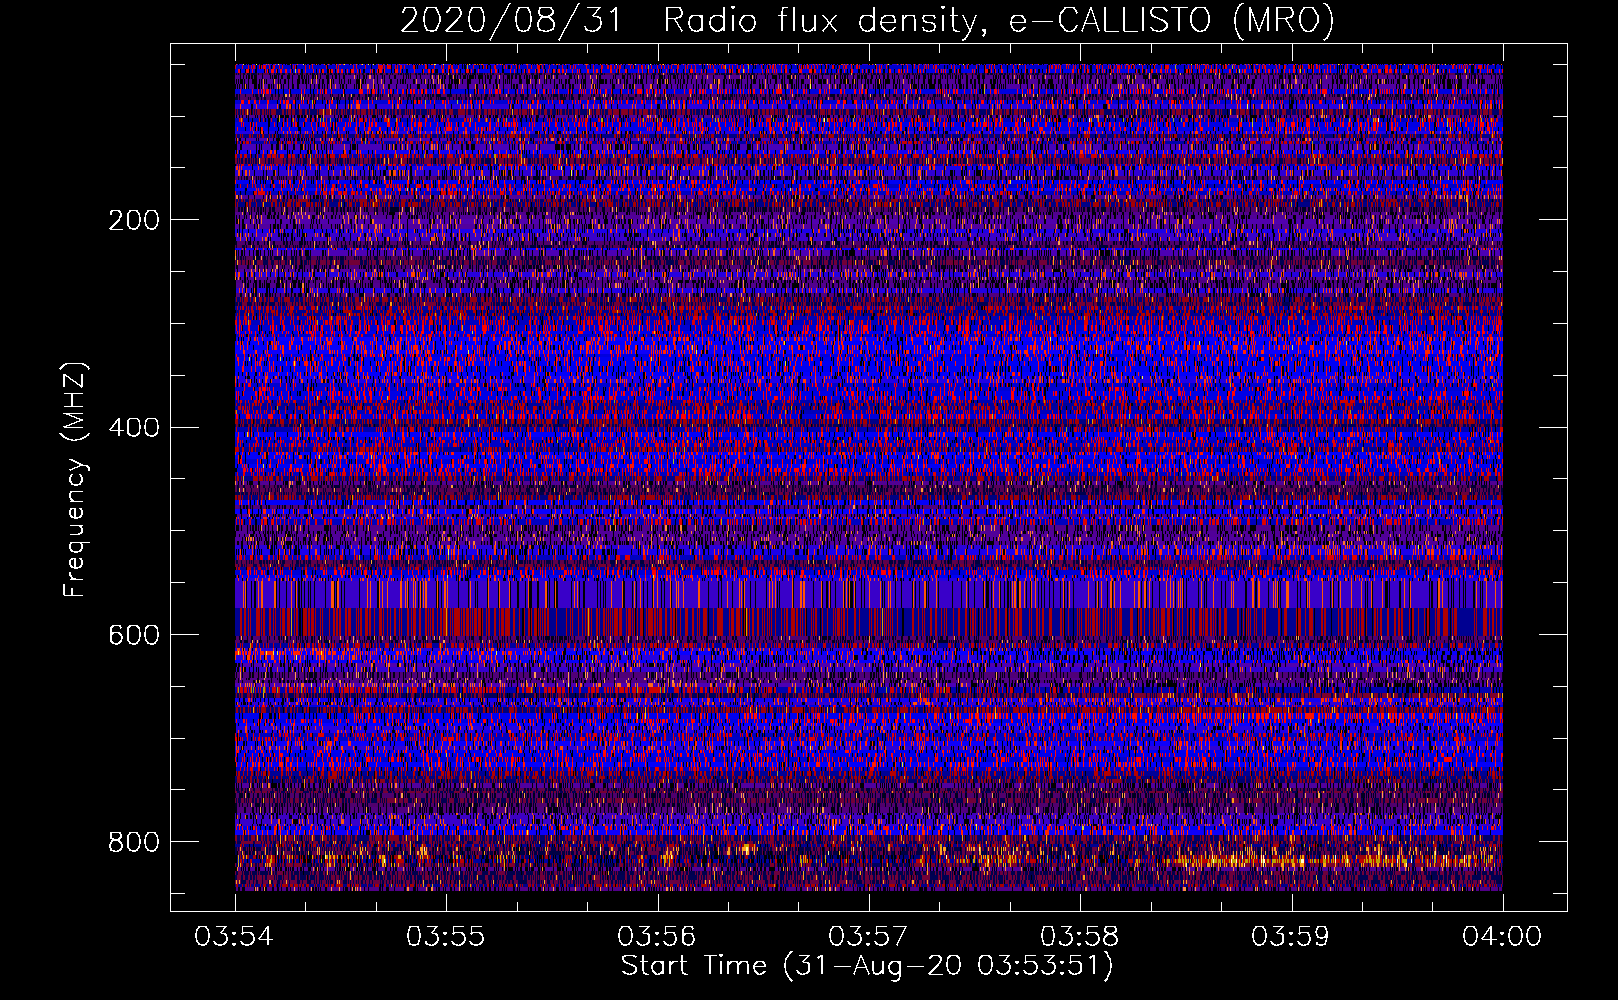
Task: Click the 'Start Time' axis caption
Action: [867, 966]
